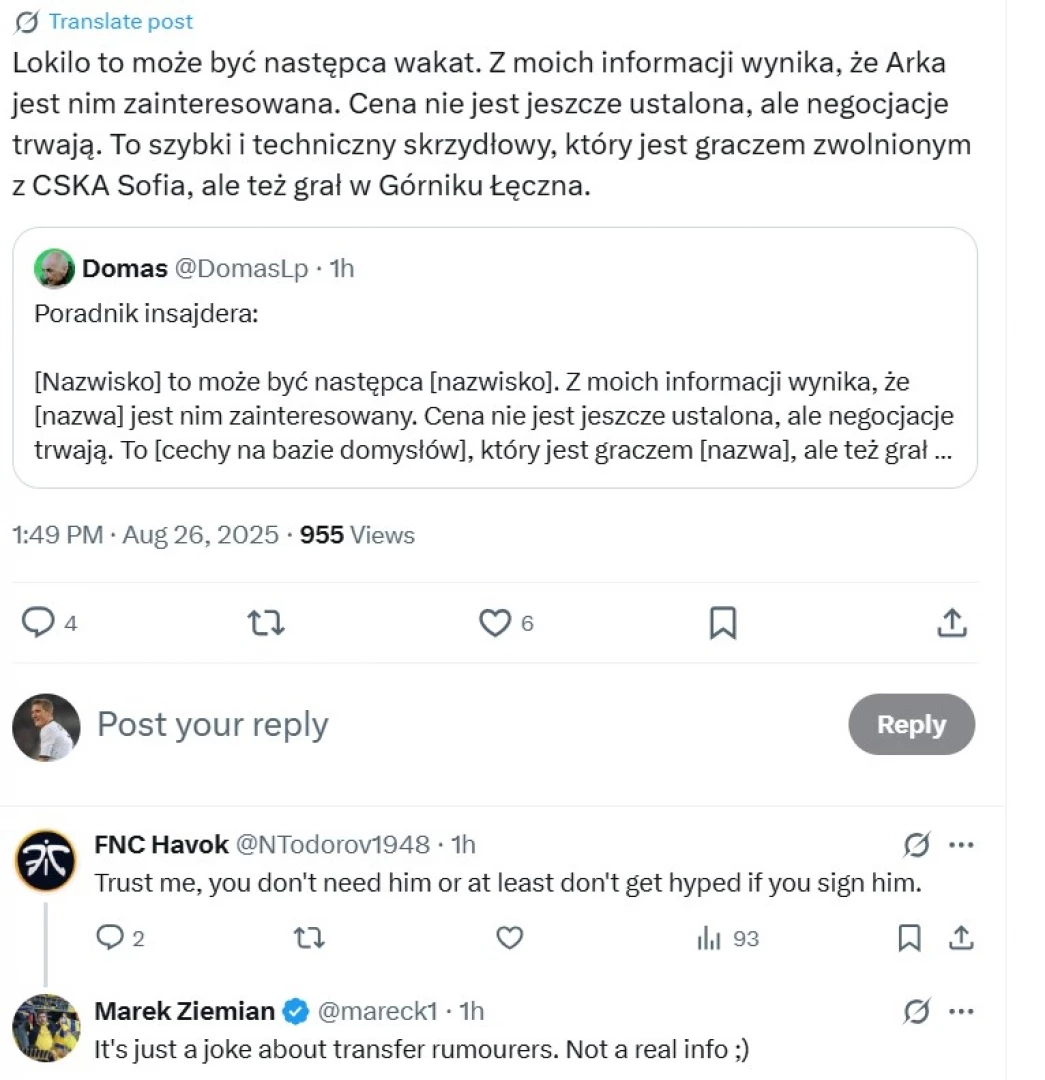
Task: Open the @mareck1 profile handle
Action: [x=377, y=1011]
